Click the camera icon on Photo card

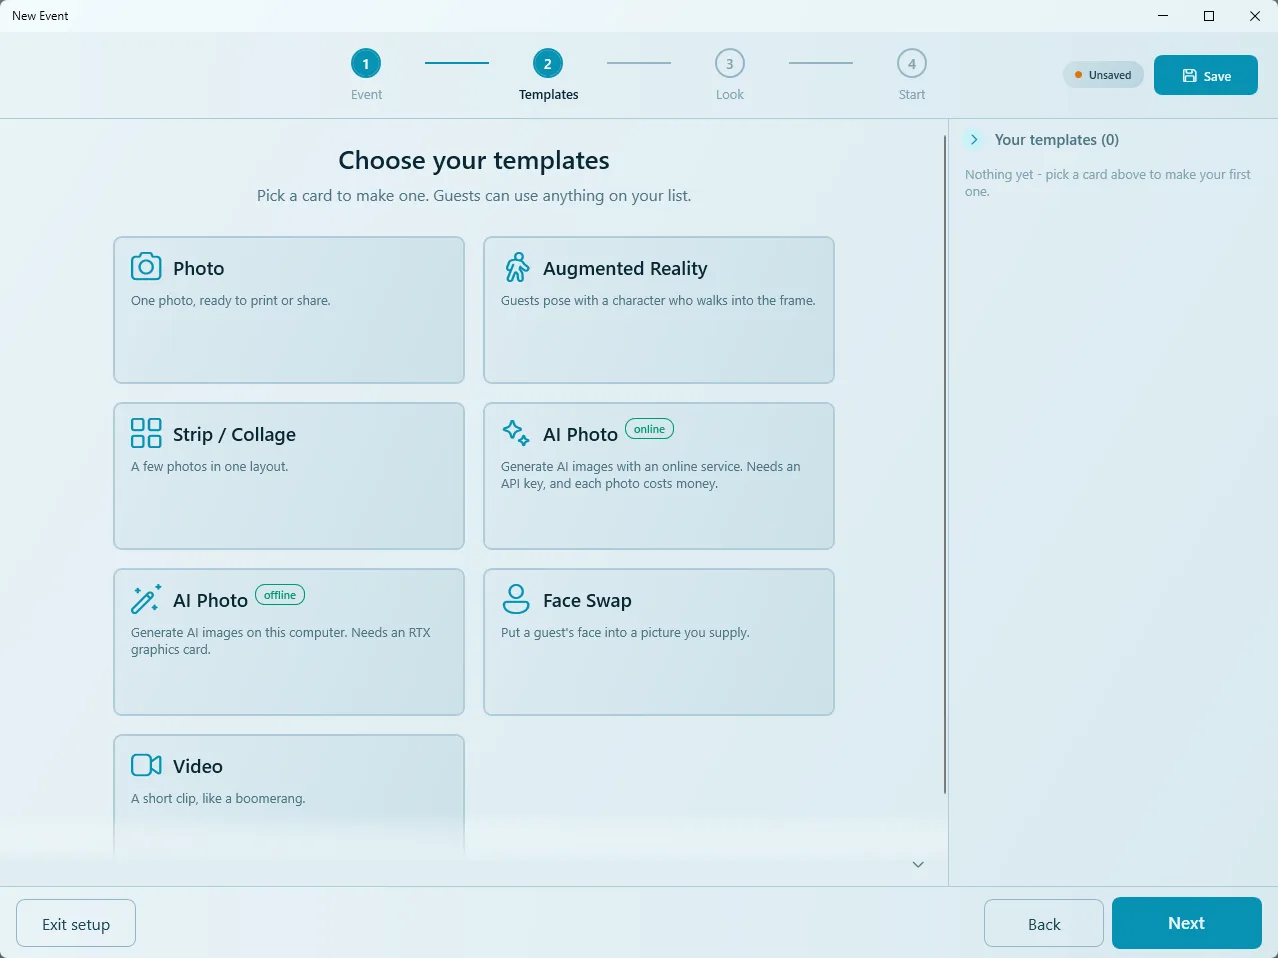pyautogui.click(x=146, y=266)
